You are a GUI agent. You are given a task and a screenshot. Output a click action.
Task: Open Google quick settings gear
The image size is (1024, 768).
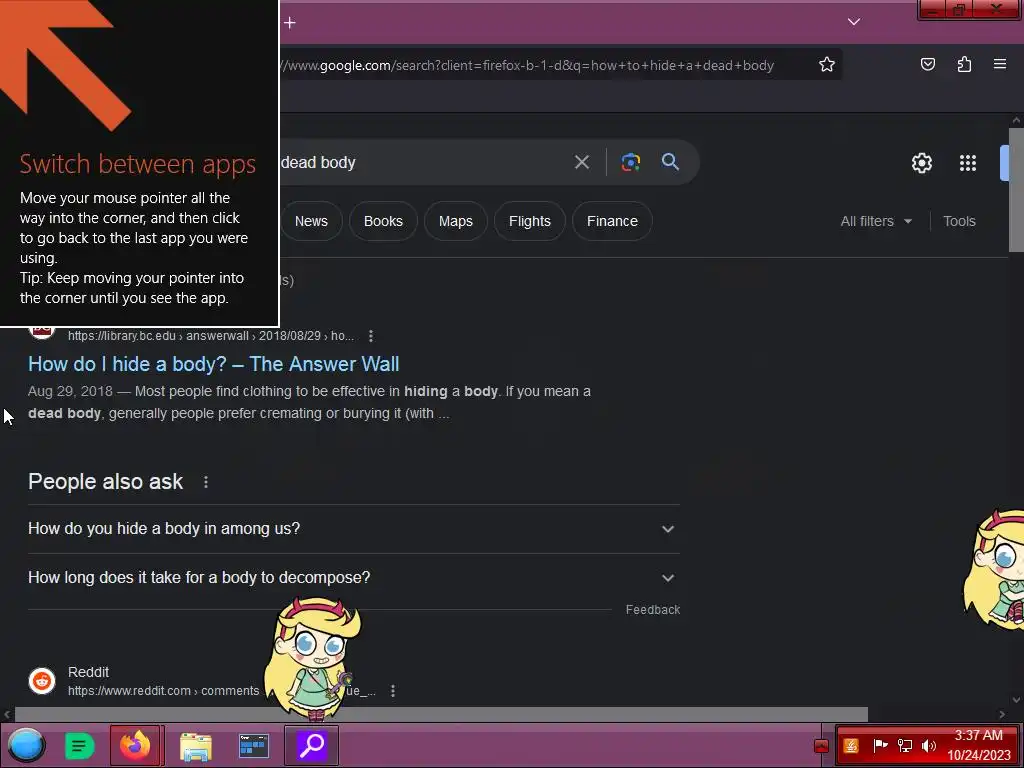tap(921, 163)
